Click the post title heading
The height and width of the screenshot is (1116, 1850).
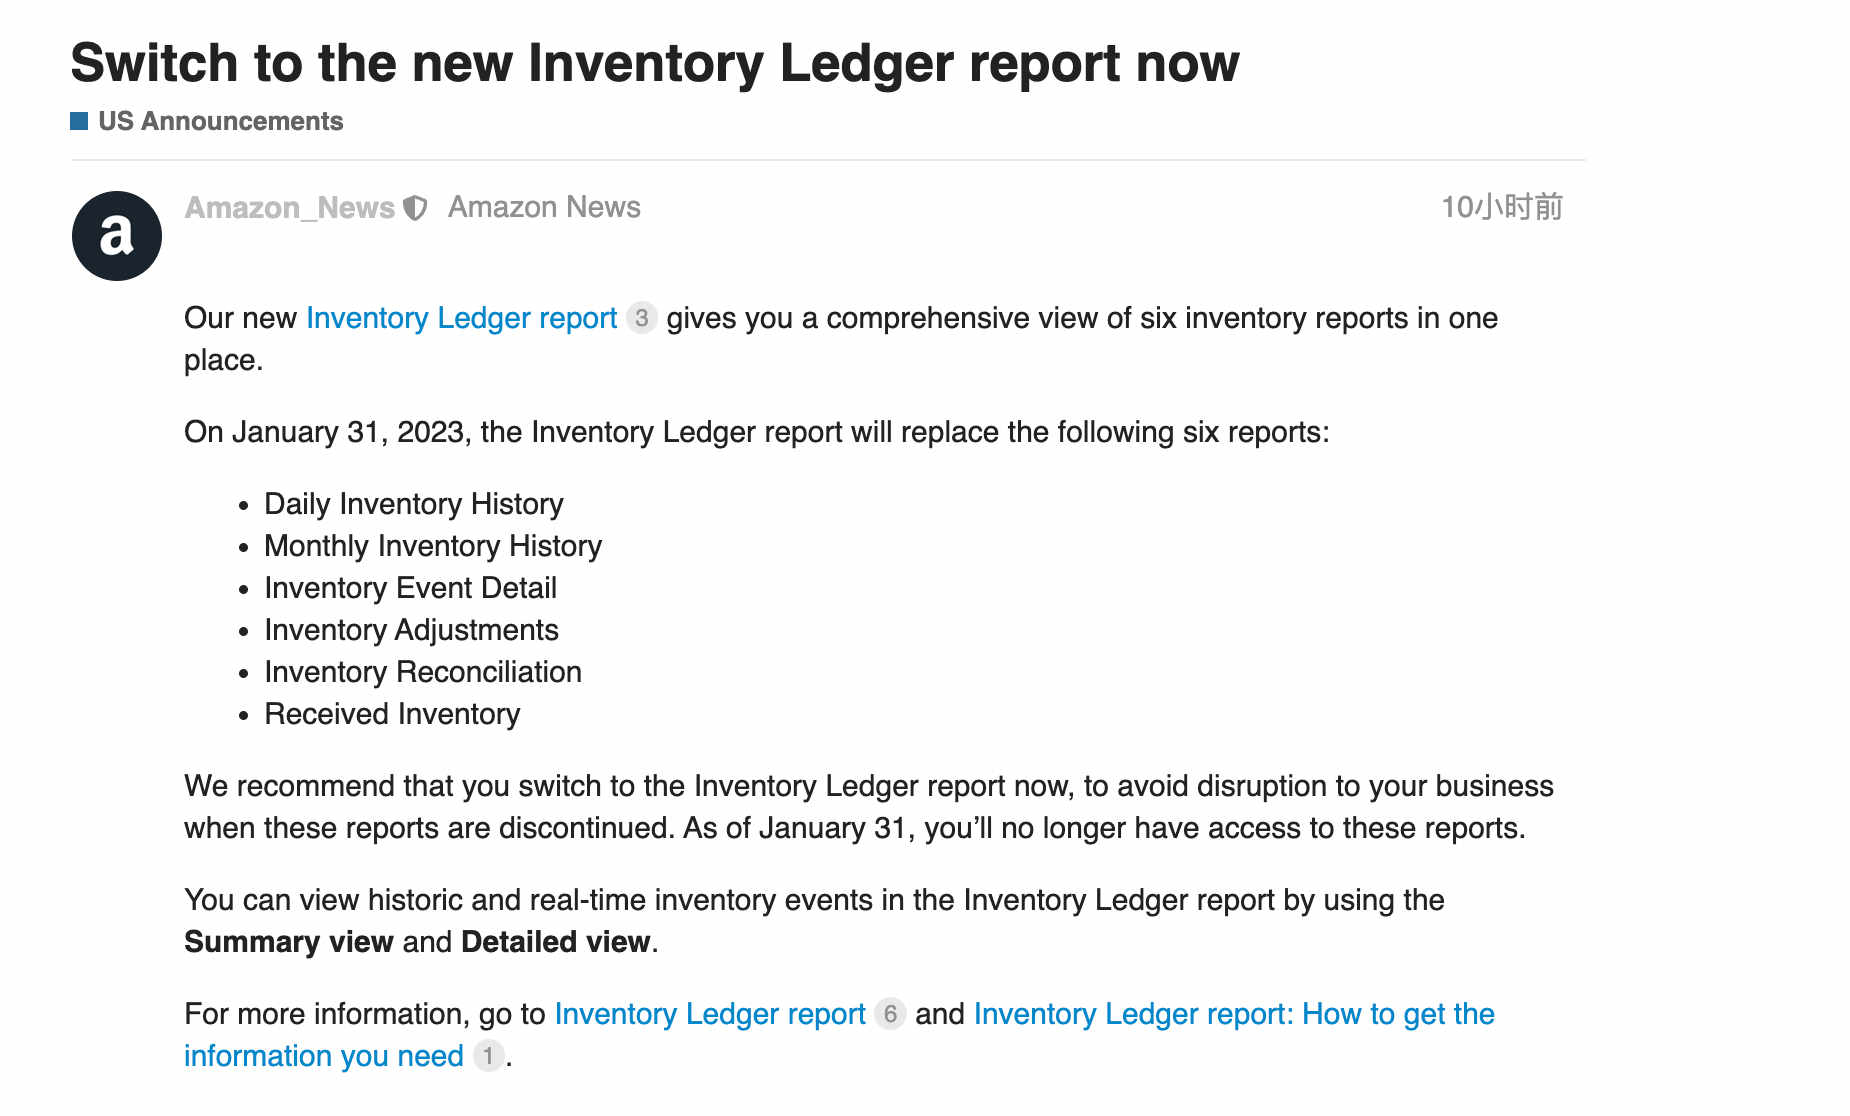(655, 63)
